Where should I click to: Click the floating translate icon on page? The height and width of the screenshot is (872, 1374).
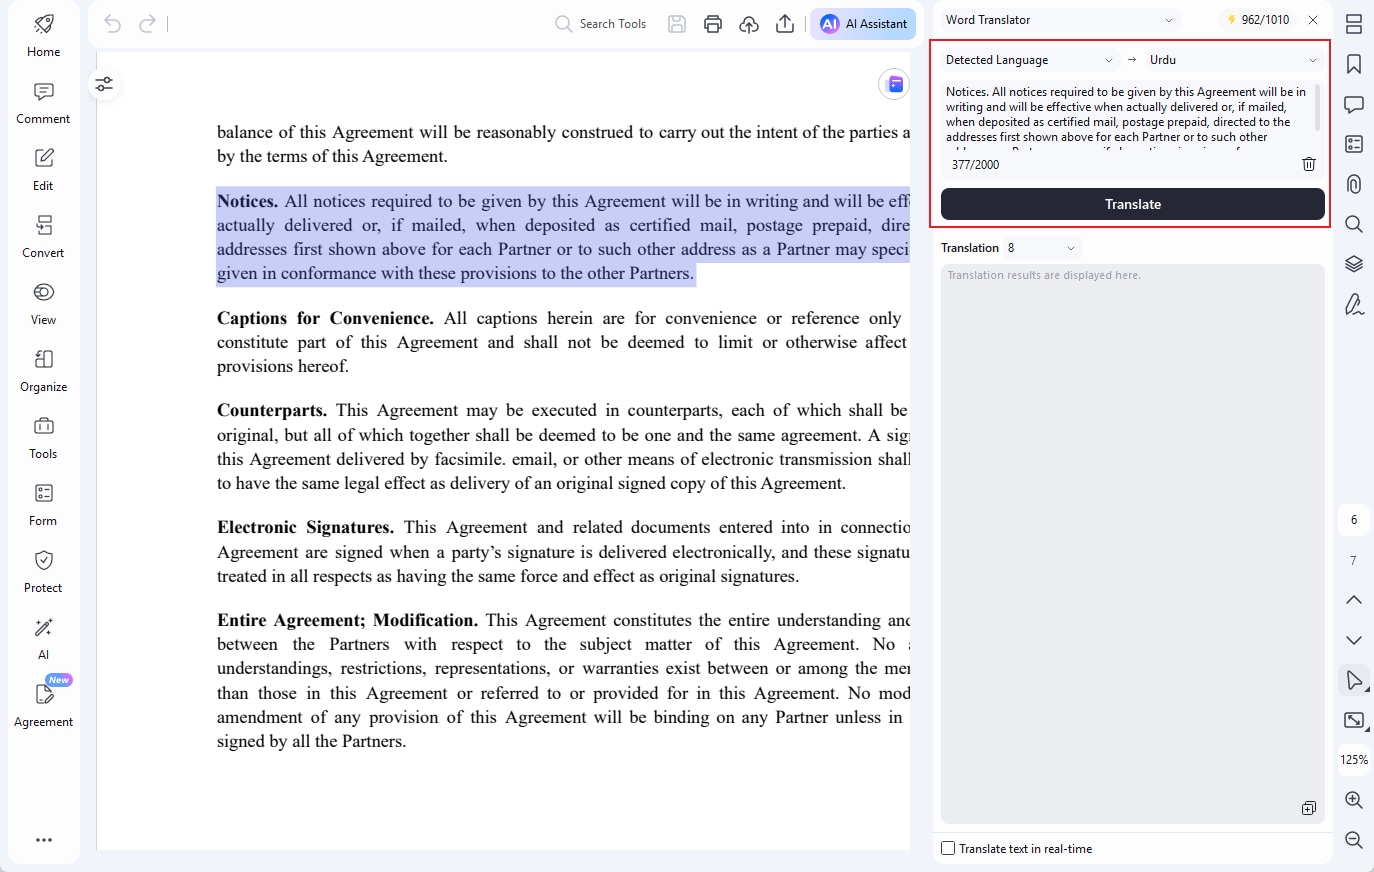[894, 84]
